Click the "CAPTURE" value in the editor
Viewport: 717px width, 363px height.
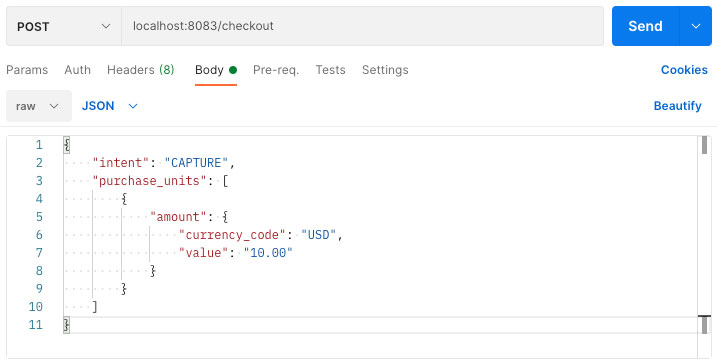click(196, 163)
